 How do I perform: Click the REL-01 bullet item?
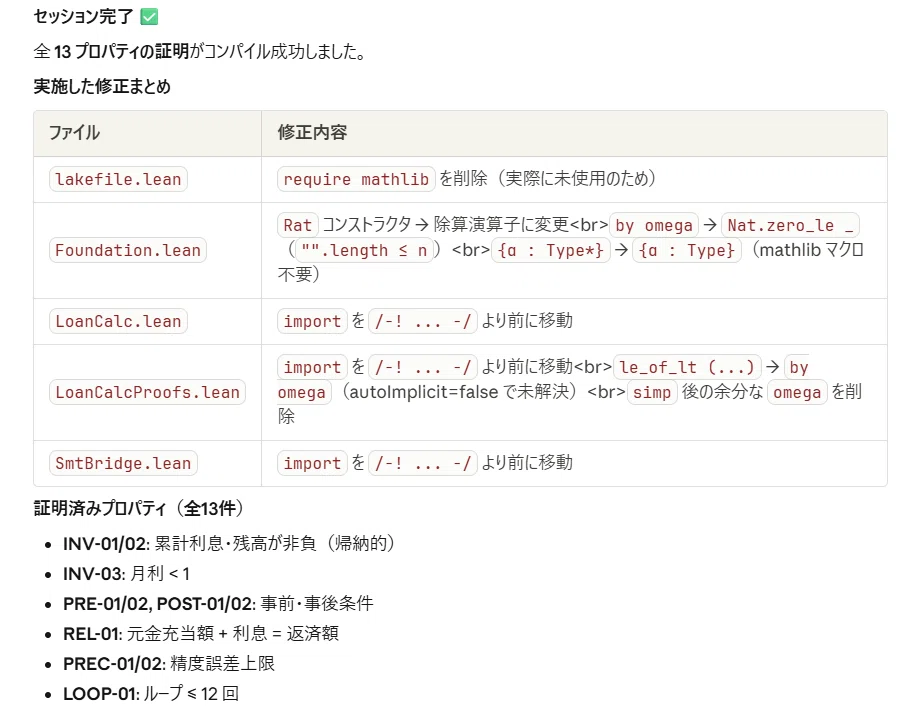pyautogui.click(x=201, y=633)
